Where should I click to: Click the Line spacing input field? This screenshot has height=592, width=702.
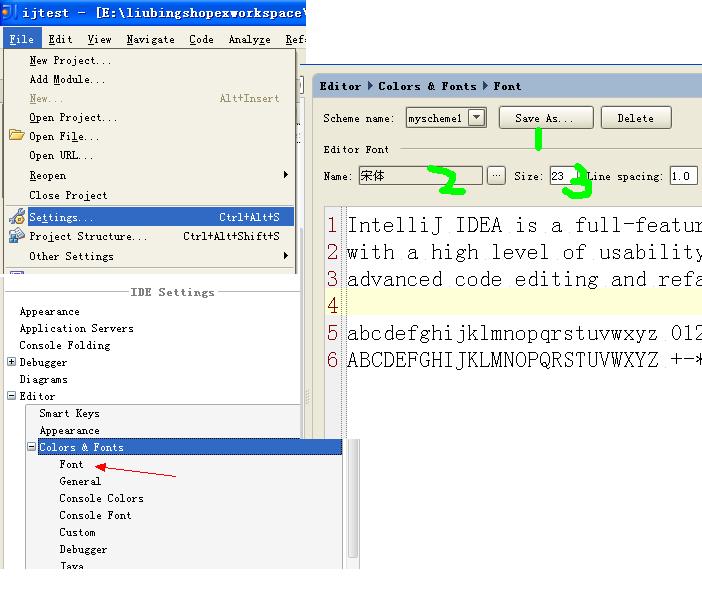point(683,176)
